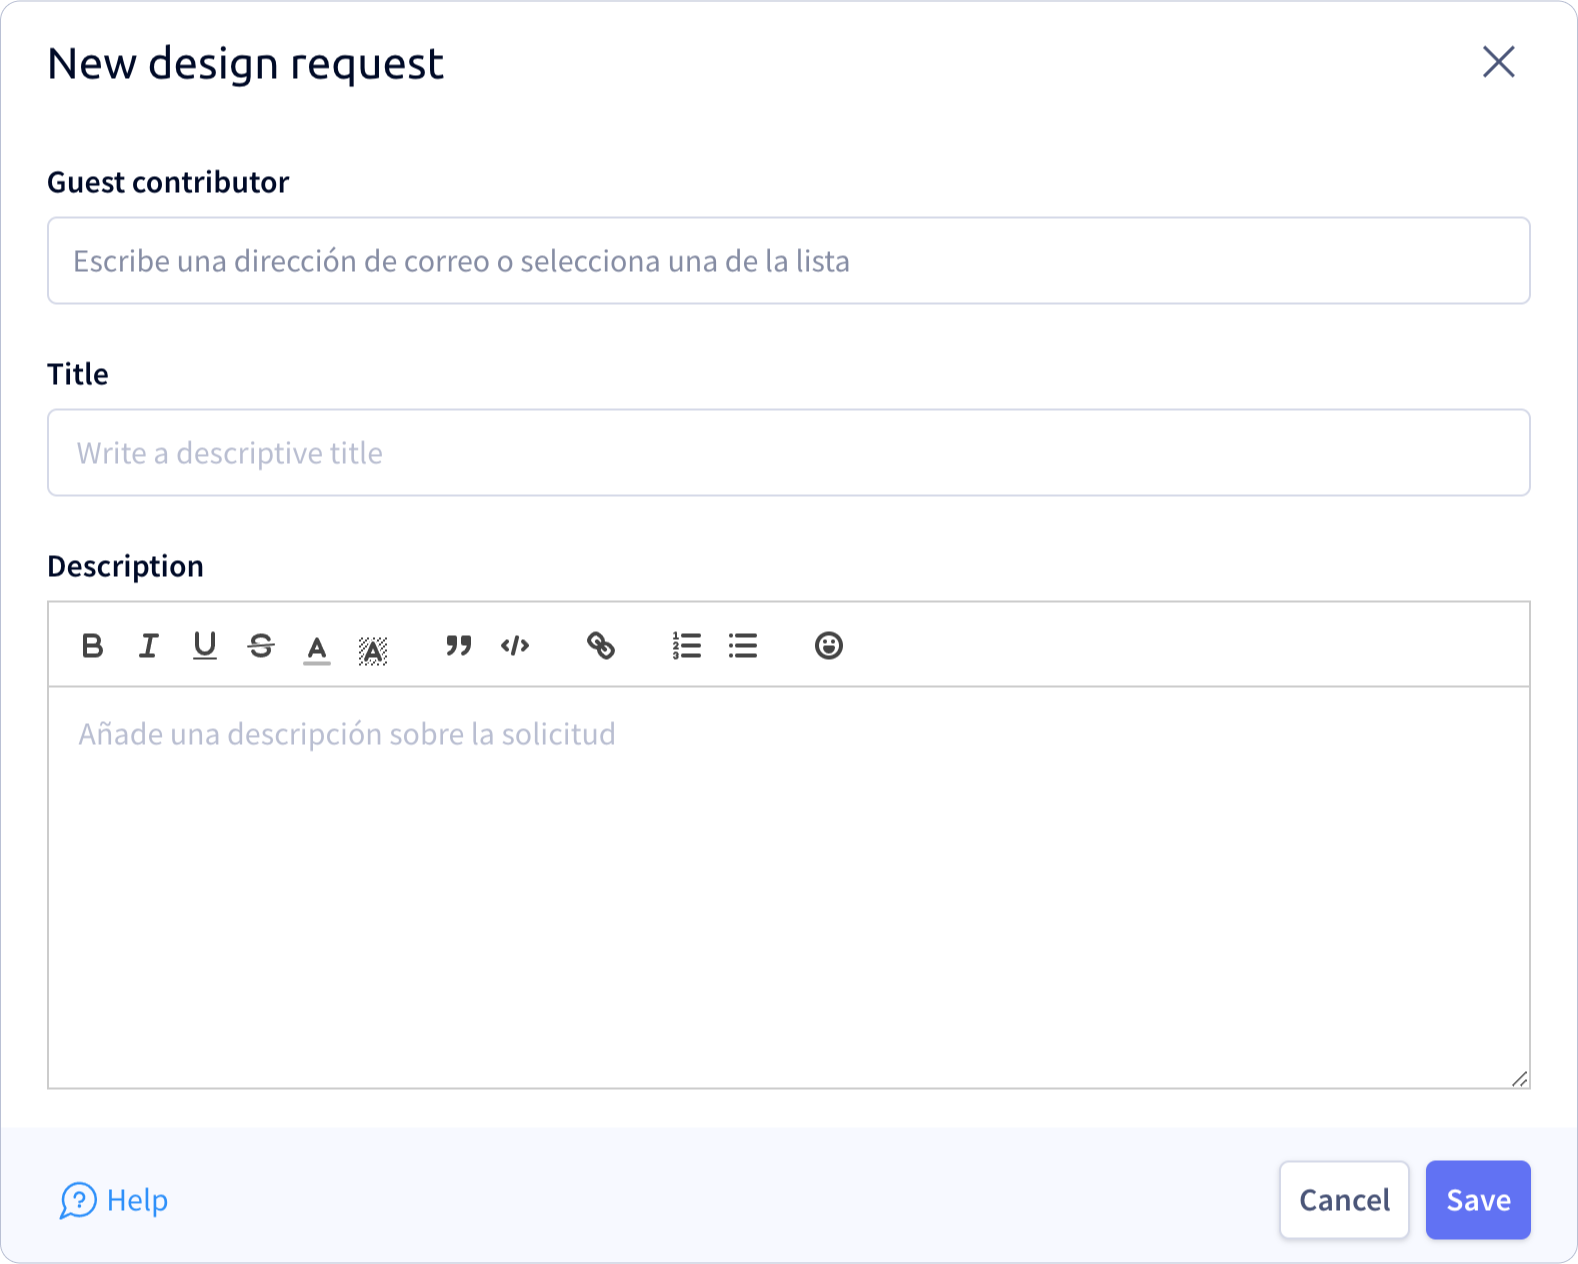
Task: Click the Help speech-bubble icon
Action: coord(78,1201)
